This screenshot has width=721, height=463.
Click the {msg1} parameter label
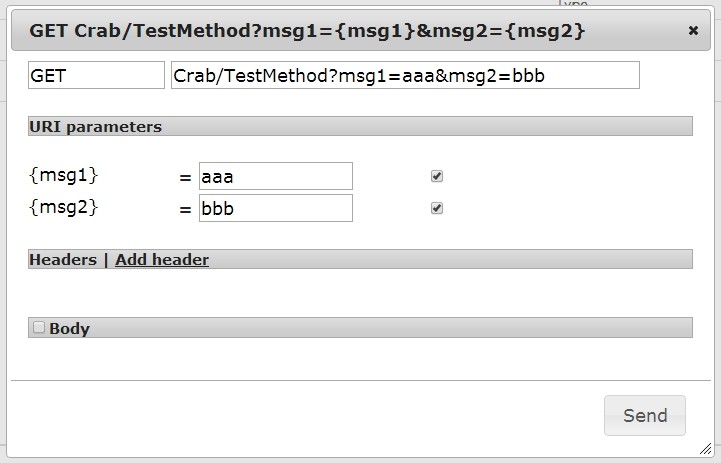pos(63,175)
